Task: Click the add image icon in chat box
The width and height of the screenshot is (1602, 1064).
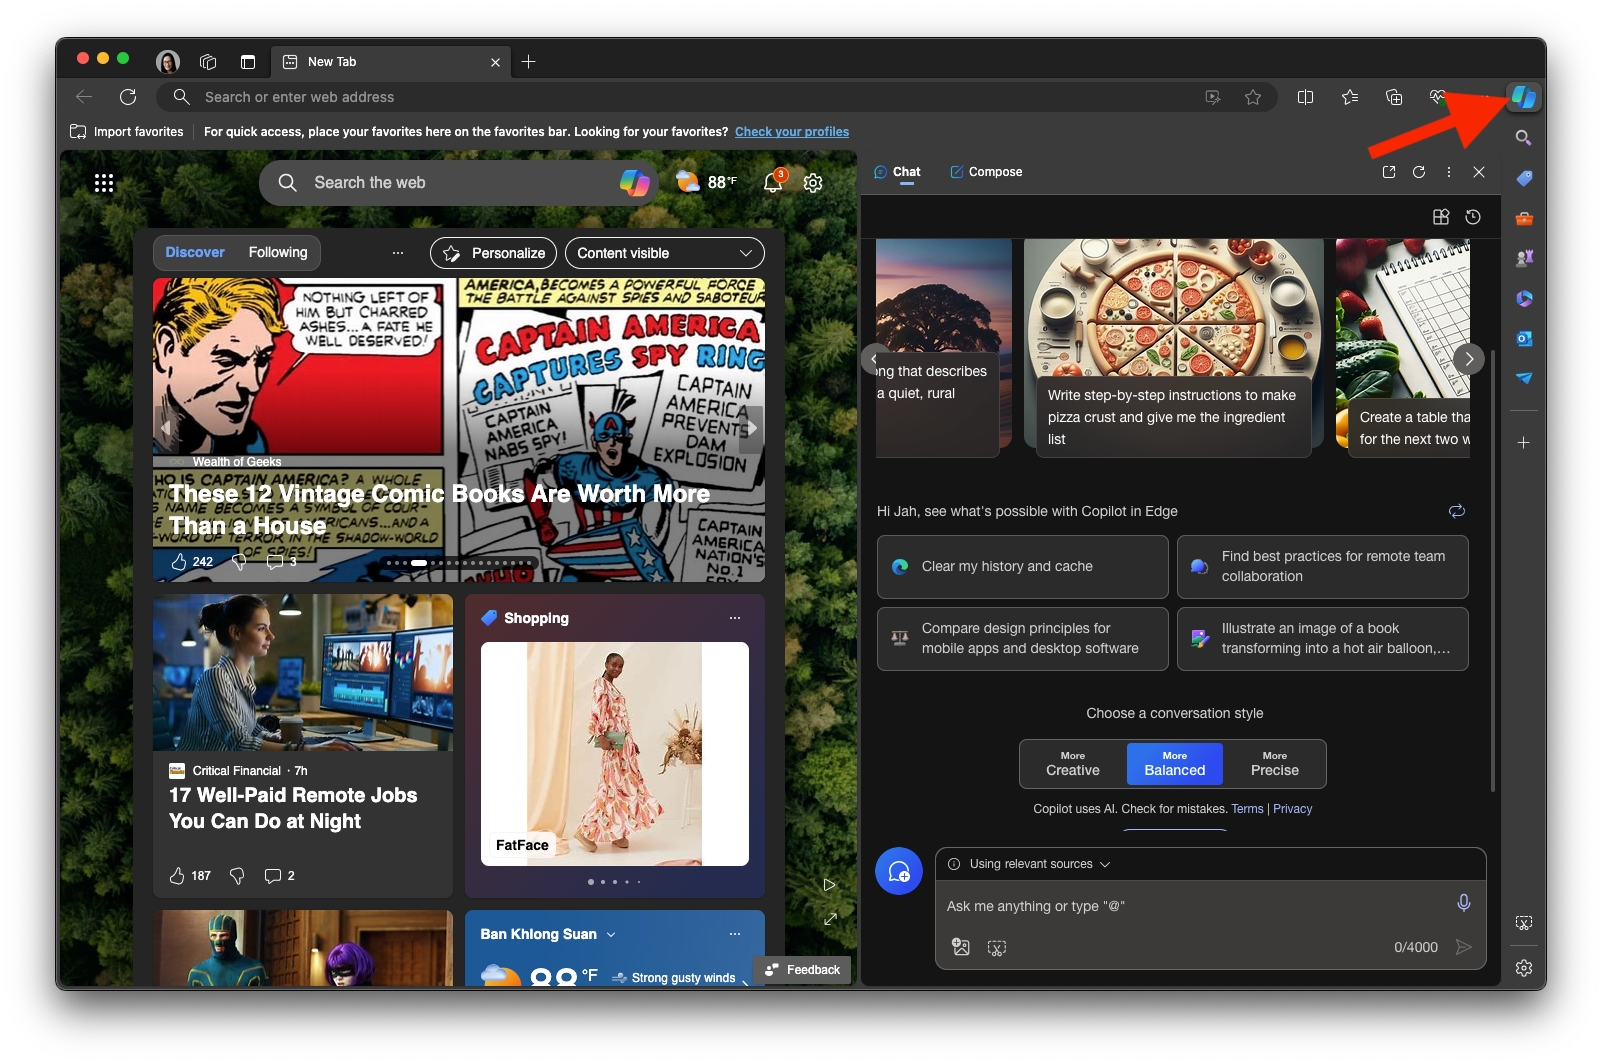Action: (961, 947)
